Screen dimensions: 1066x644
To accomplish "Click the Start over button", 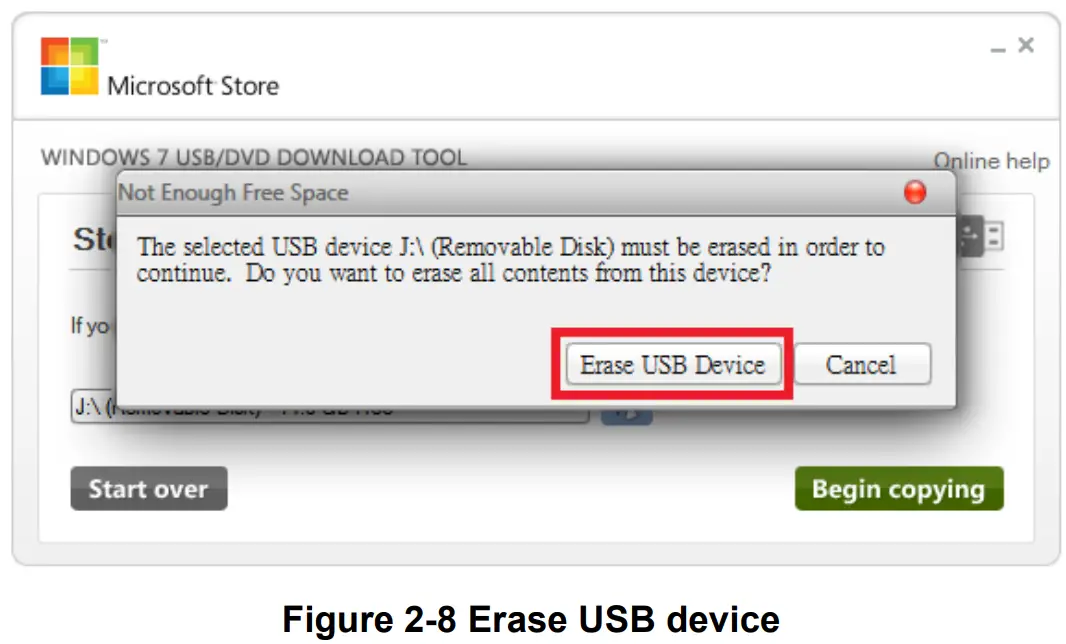I will point(149,488).
